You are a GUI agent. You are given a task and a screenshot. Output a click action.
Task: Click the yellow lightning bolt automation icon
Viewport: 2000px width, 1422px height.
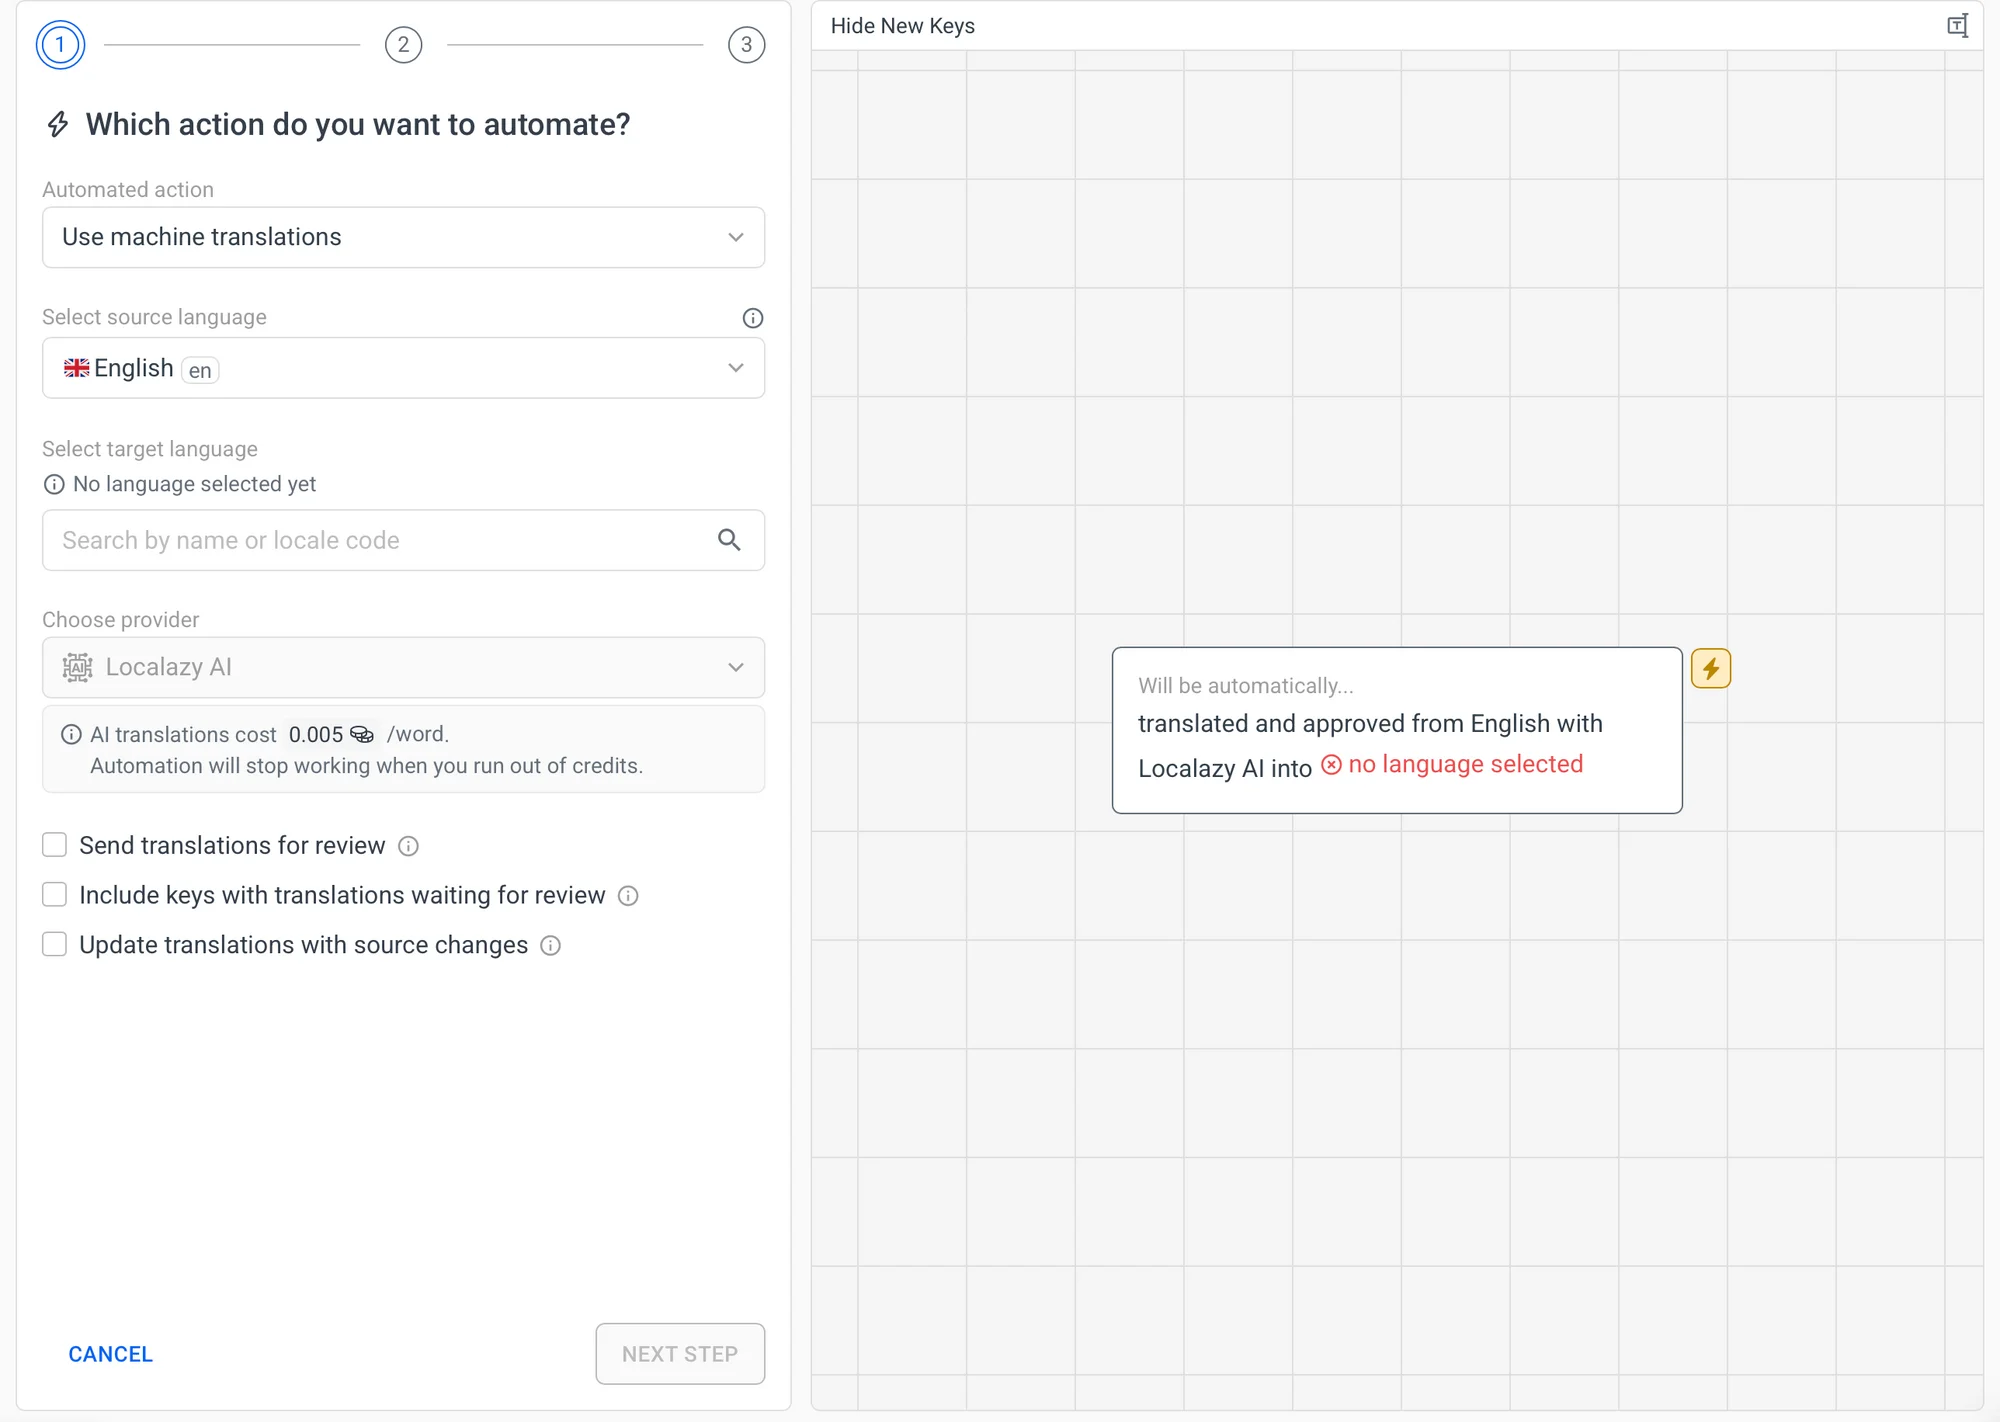[1710, 668]
